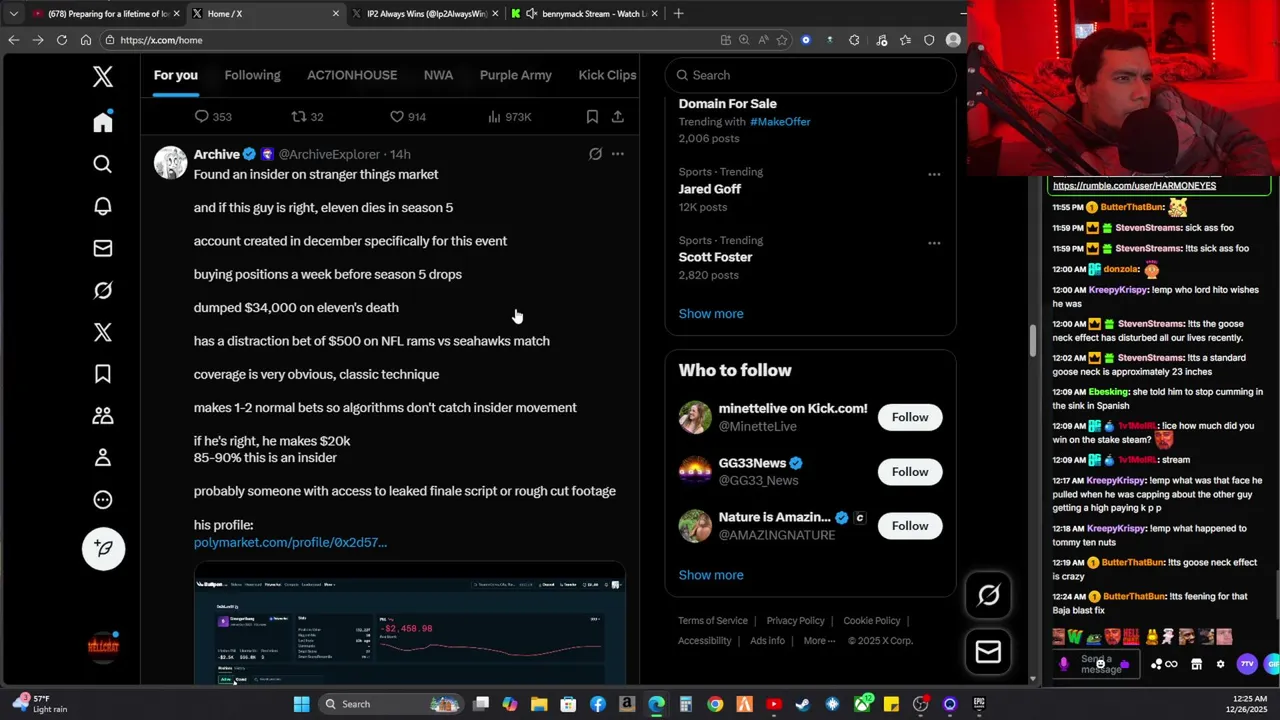
Task: Switch to IP2 Always Wins browser tab
Action: pyautogui.click(x=424, y=14)
